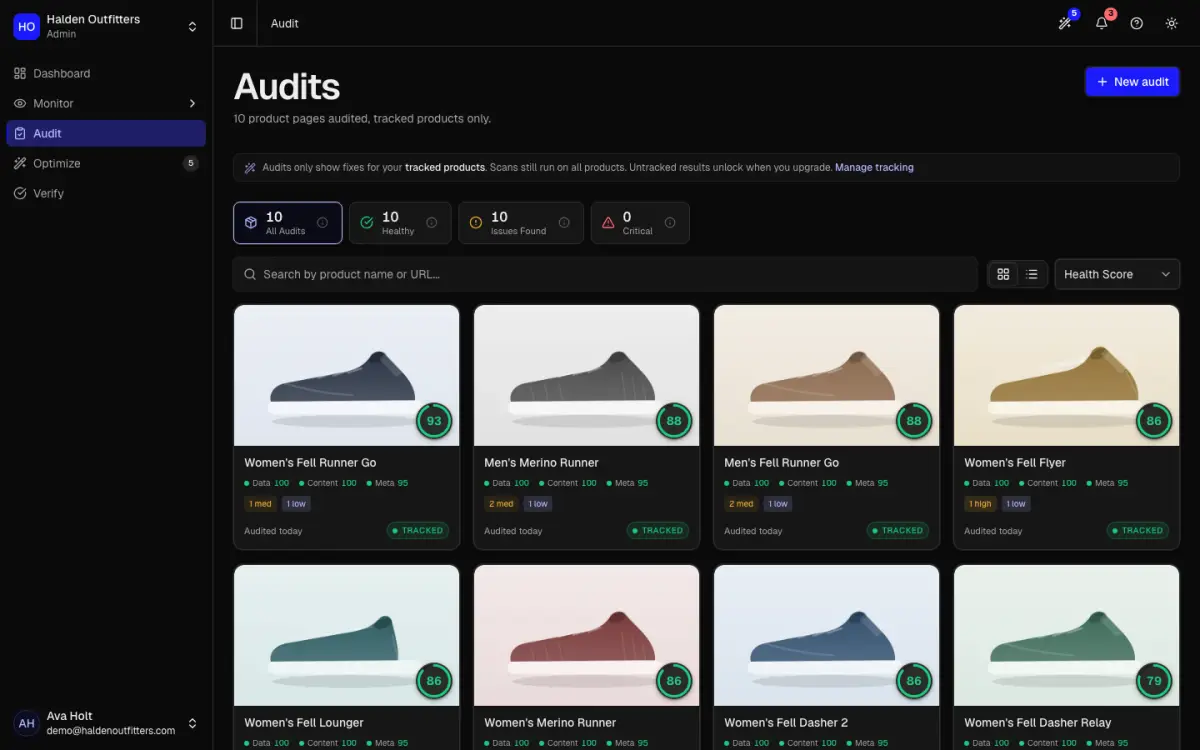The width and height of the screenshot is (1200, 750).
Task: Toggle the light/dark theme sun icon
Action: pos(1171,23)
